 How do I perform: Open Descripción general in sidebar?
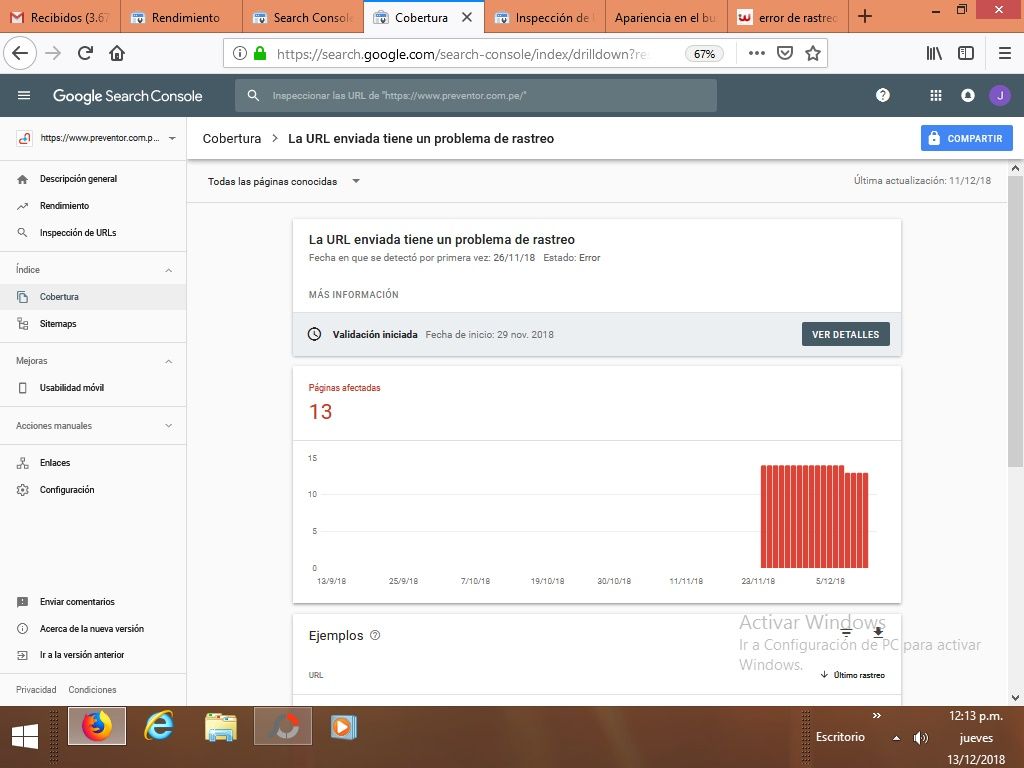point(93,179)
